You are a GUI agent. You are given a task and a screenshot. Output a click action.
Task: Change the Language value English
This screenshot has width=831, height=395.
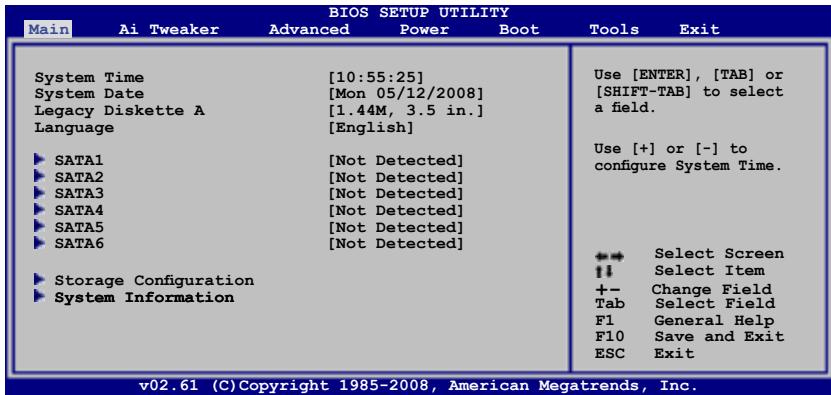pos(371,128)
